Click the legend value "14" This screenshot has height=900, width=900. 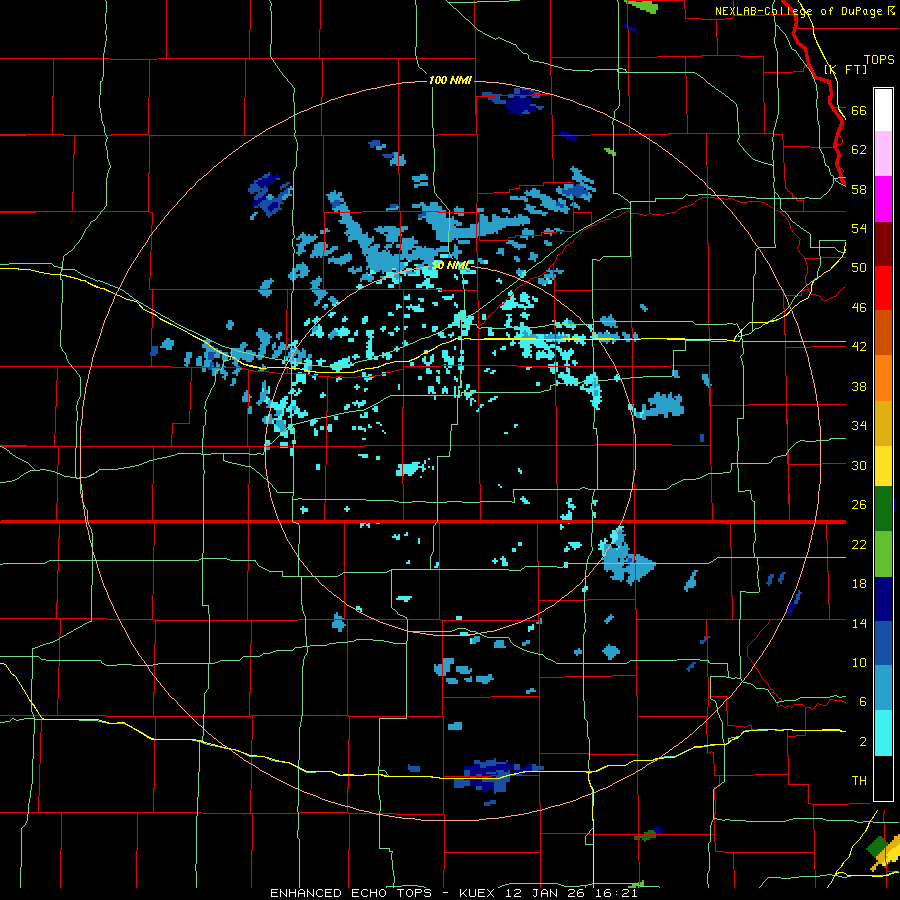859,624
